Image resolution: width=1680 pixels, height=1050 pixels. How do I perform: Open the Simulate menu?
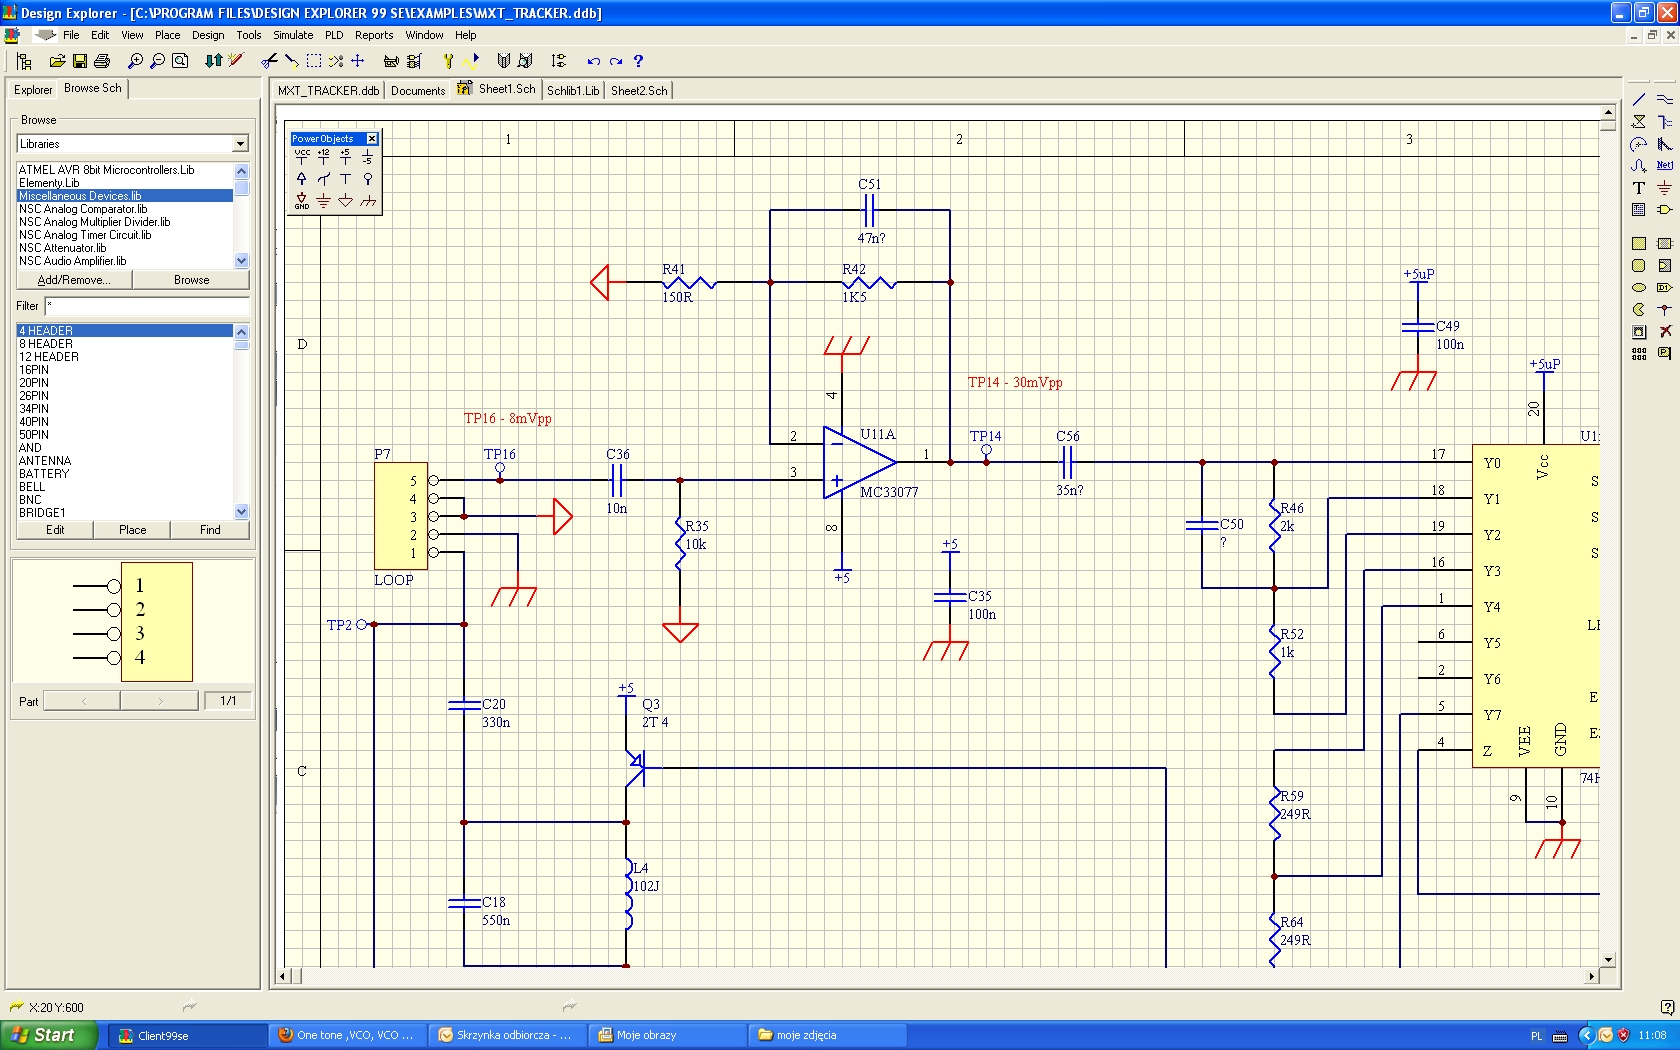tap(293, 35)
